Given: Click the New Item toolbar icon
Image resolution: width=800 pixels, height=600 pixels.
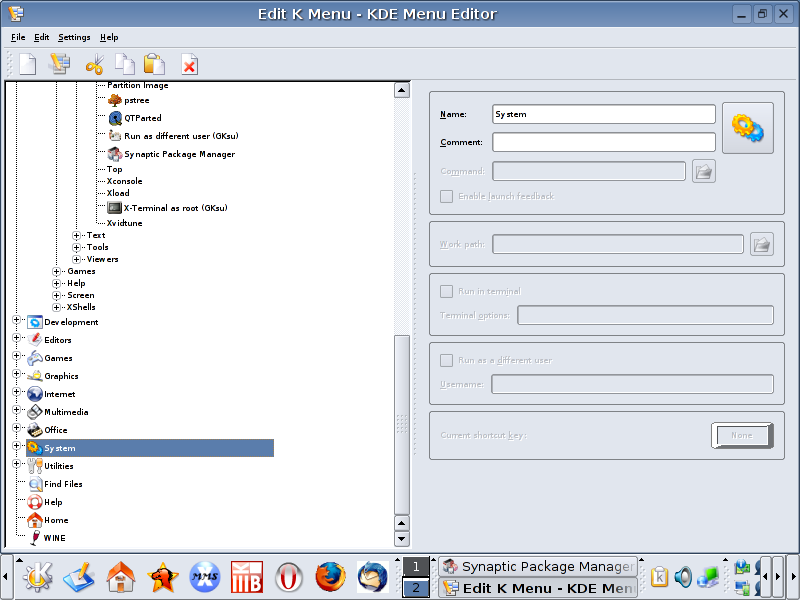Looking at the screenshot, I should (x=28, y=65).
